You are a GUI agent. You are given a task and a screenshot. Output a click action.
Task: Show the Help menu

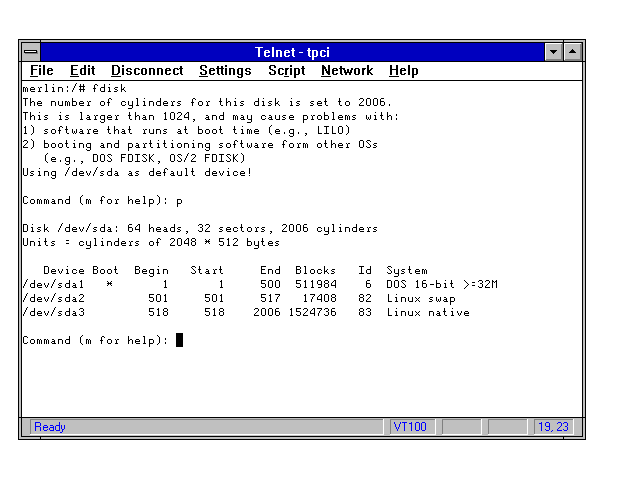pyautogui.click(x=404, y=71)
